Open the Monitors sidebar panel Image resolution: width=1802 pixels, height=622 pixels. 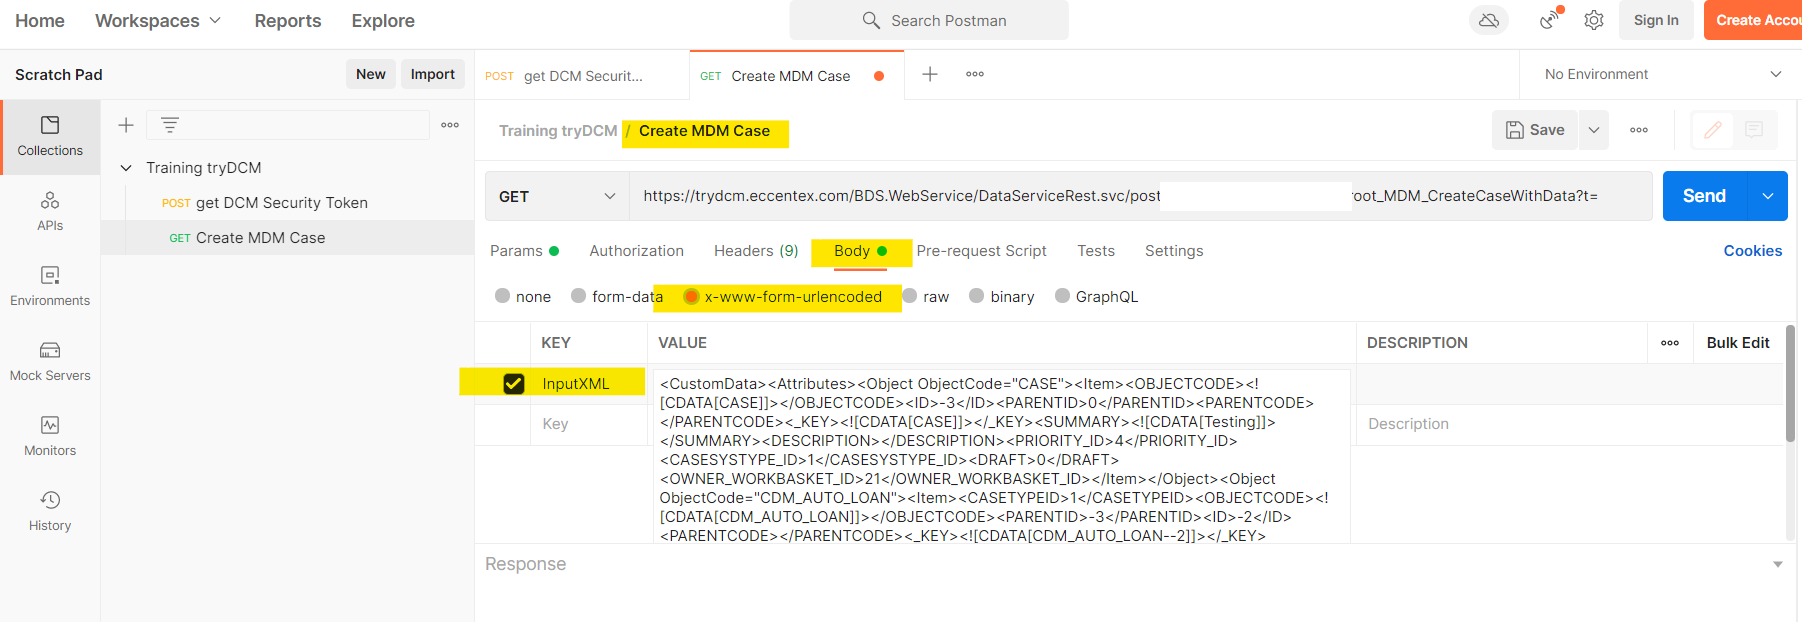pos(50,437)
